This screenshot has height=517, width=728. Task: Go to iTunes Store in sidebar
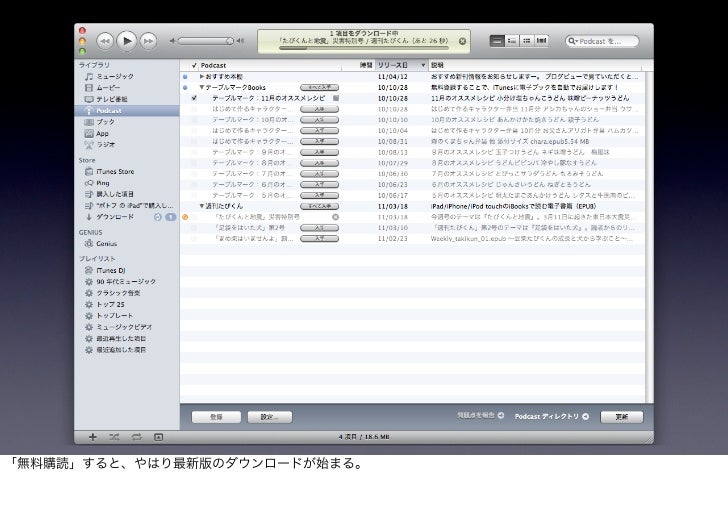tap(110, 172)
